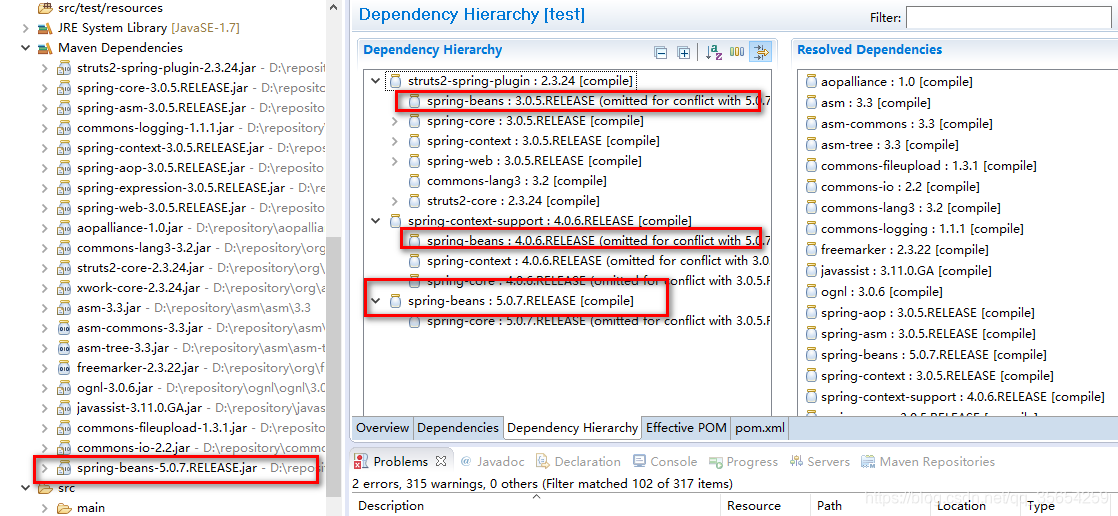Expand spring-beans-5.0.7.RELEASE.jar in Package Explorer

pyautogui.click(x=45, y=468)
